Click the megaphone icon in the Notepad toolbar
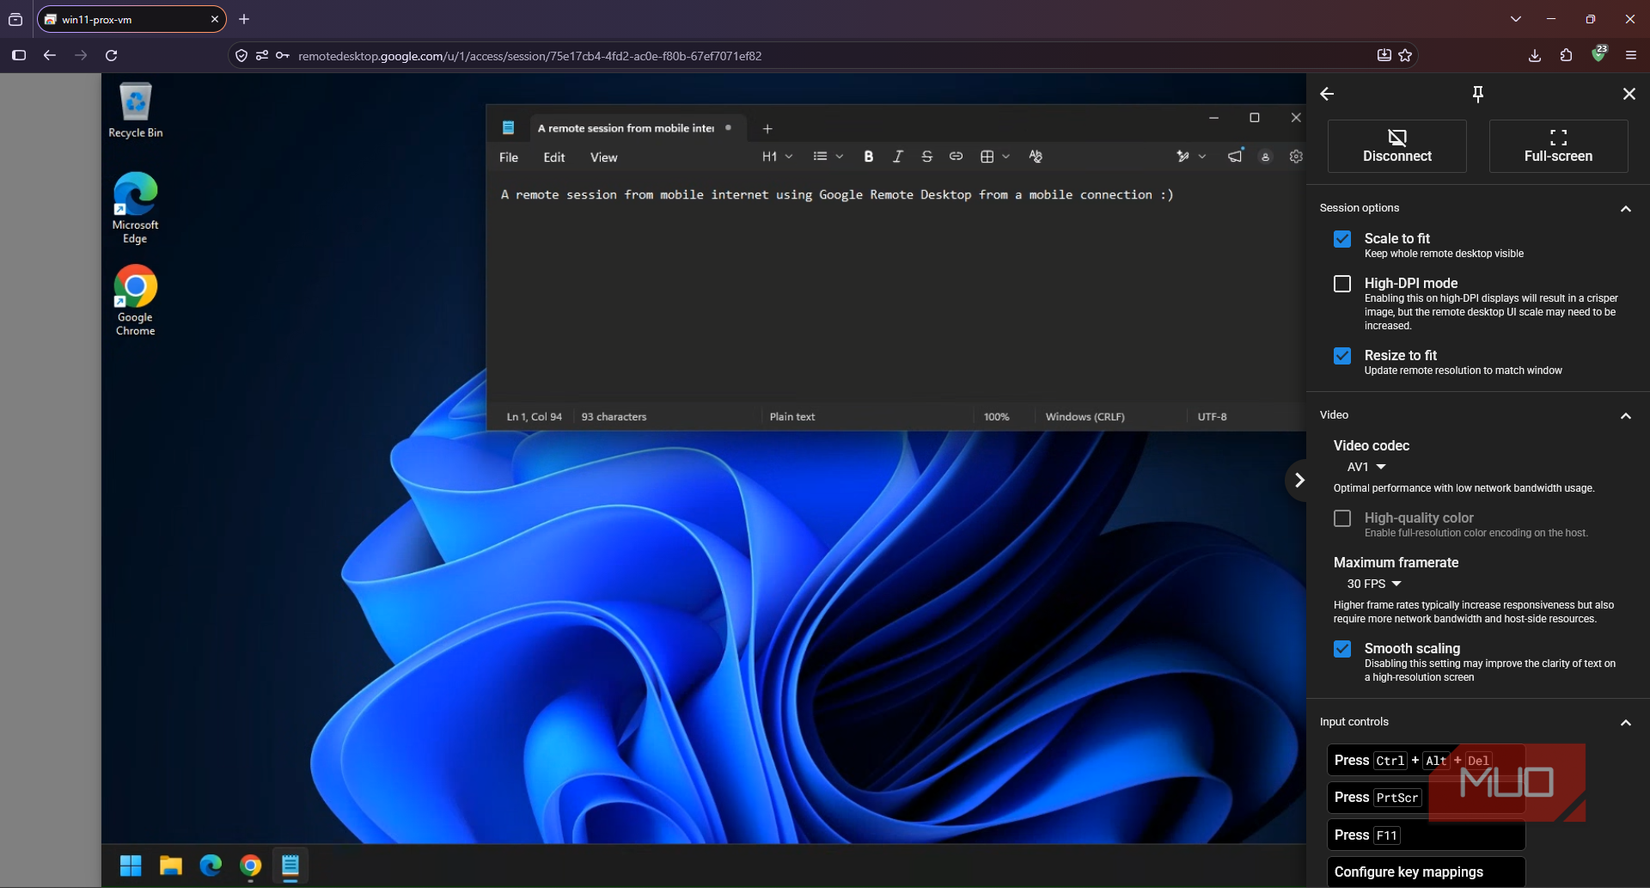1650x888 pixels. click(1235, 156)
